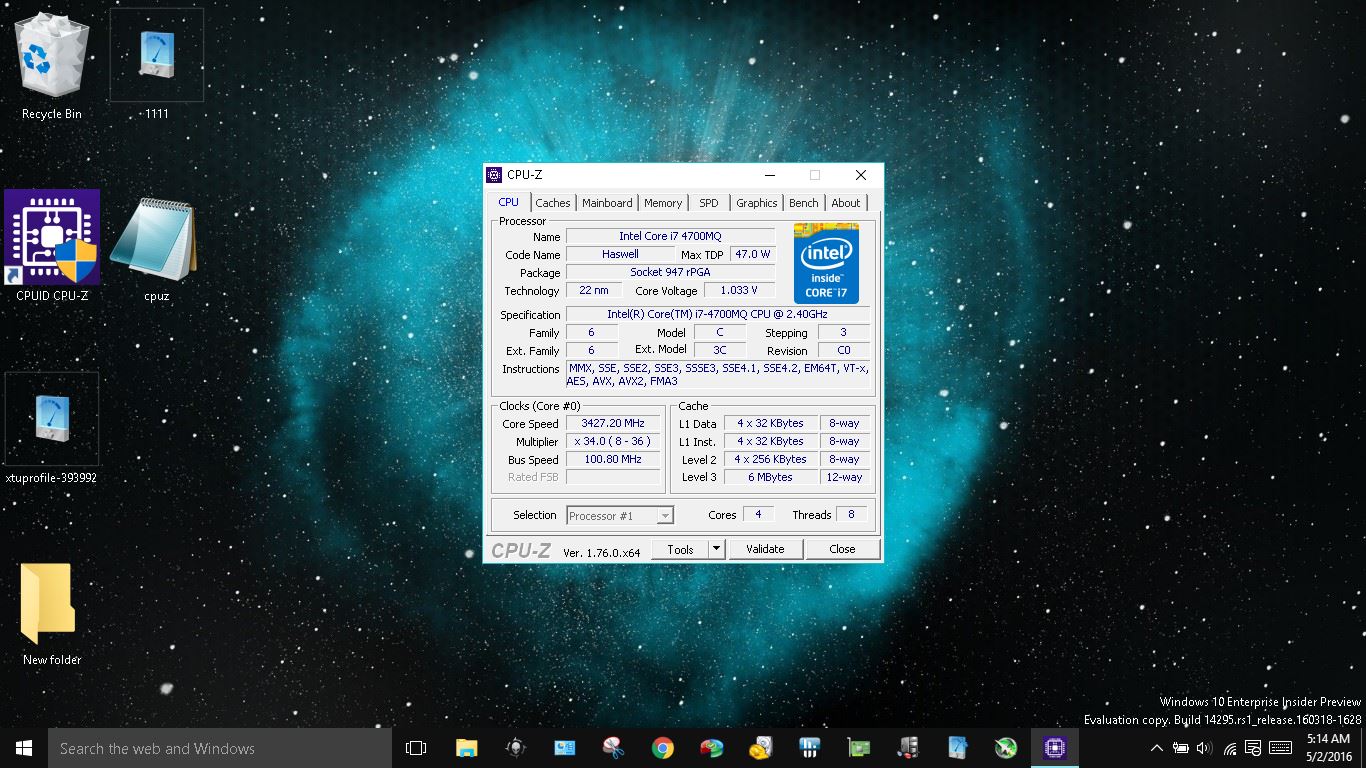
Task: Click the Multiplier value x 34.0 ( 8 - 36 )
Action: [x=613, y=442]
